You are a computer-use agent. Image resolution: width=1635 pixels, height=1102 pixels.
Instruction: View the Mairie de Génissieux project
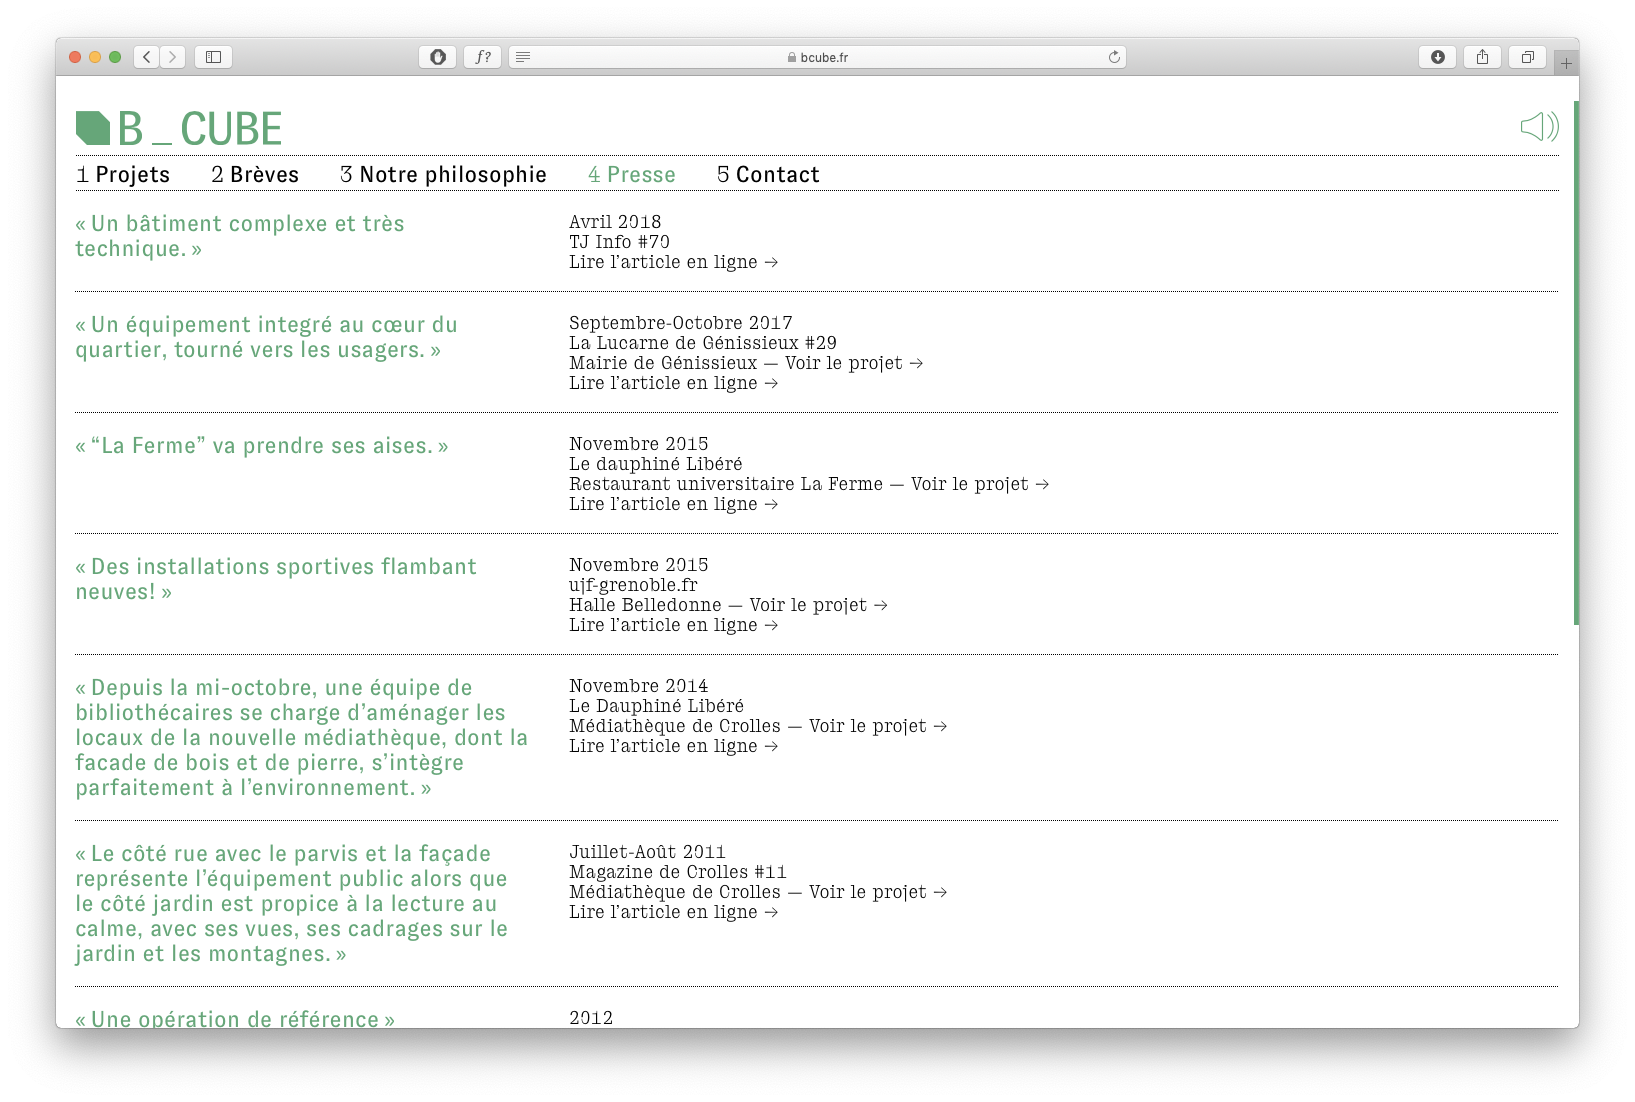click(853, 363)
